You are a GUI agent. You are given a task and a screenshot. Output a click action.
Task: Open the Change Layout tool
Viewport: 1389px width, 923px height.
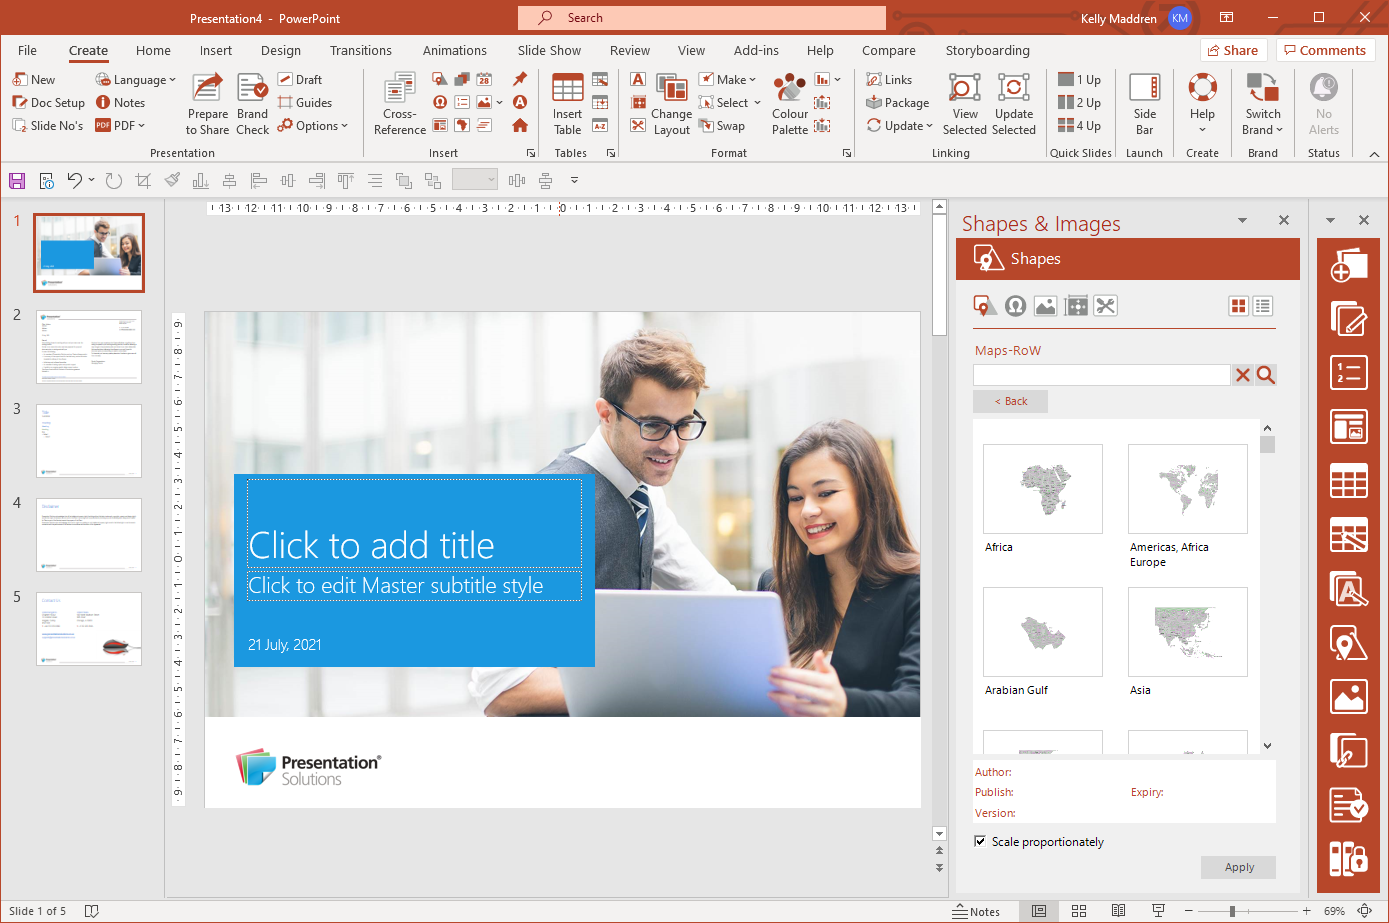click(x=670, y=103)
